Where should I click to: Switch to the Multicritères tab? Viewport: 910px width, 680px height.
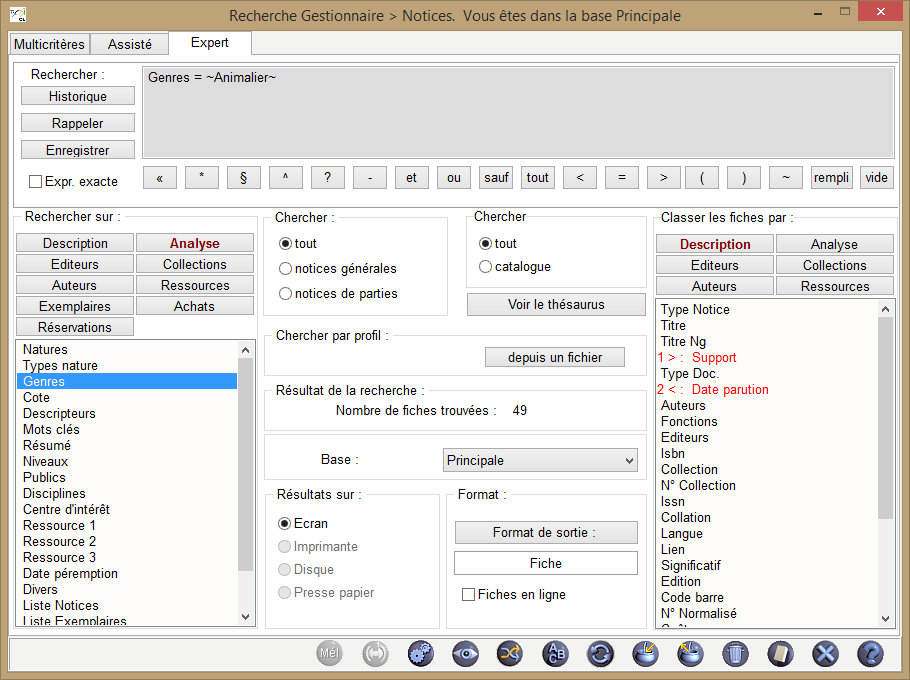(49, 44)
